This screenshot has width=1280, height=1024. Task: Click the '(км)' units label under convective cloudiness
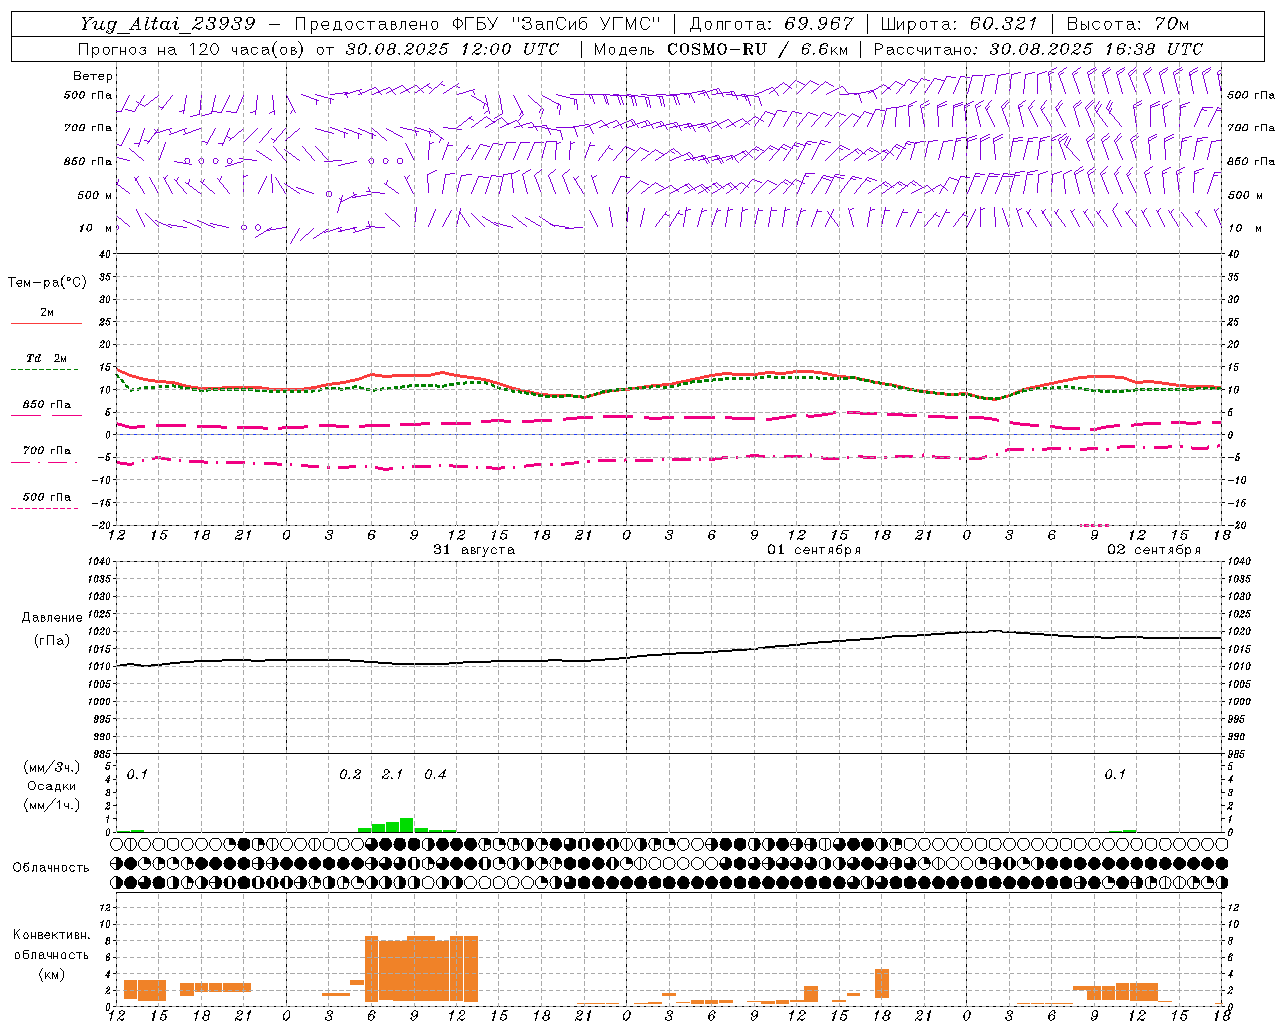[52, 974]
